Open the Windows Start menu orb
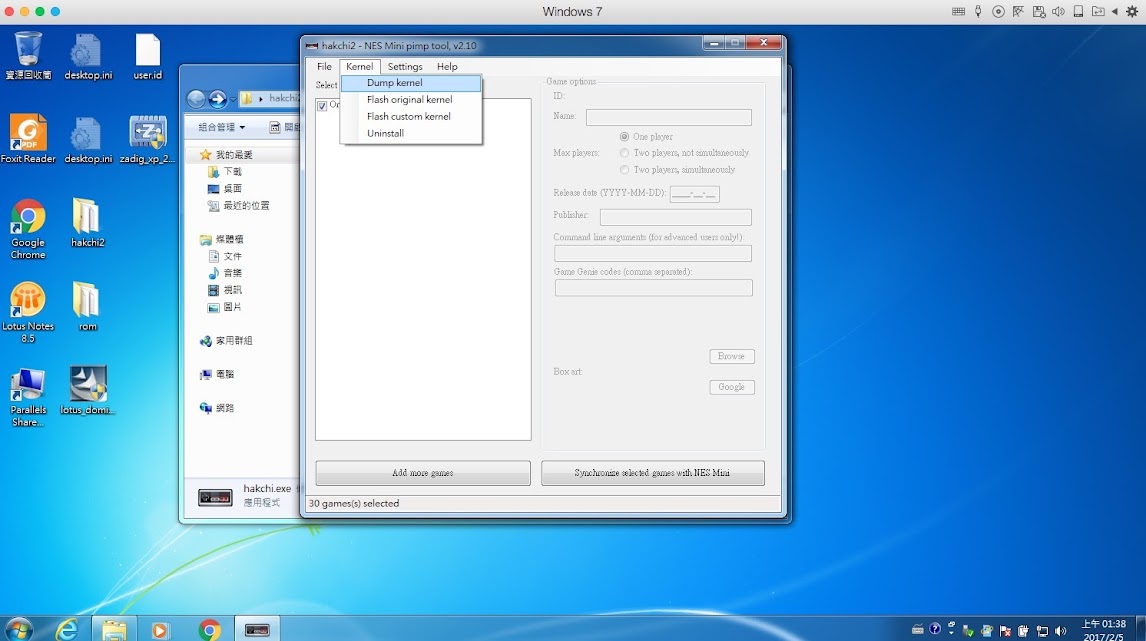The image size is (1146, 641). click(19, 629)
